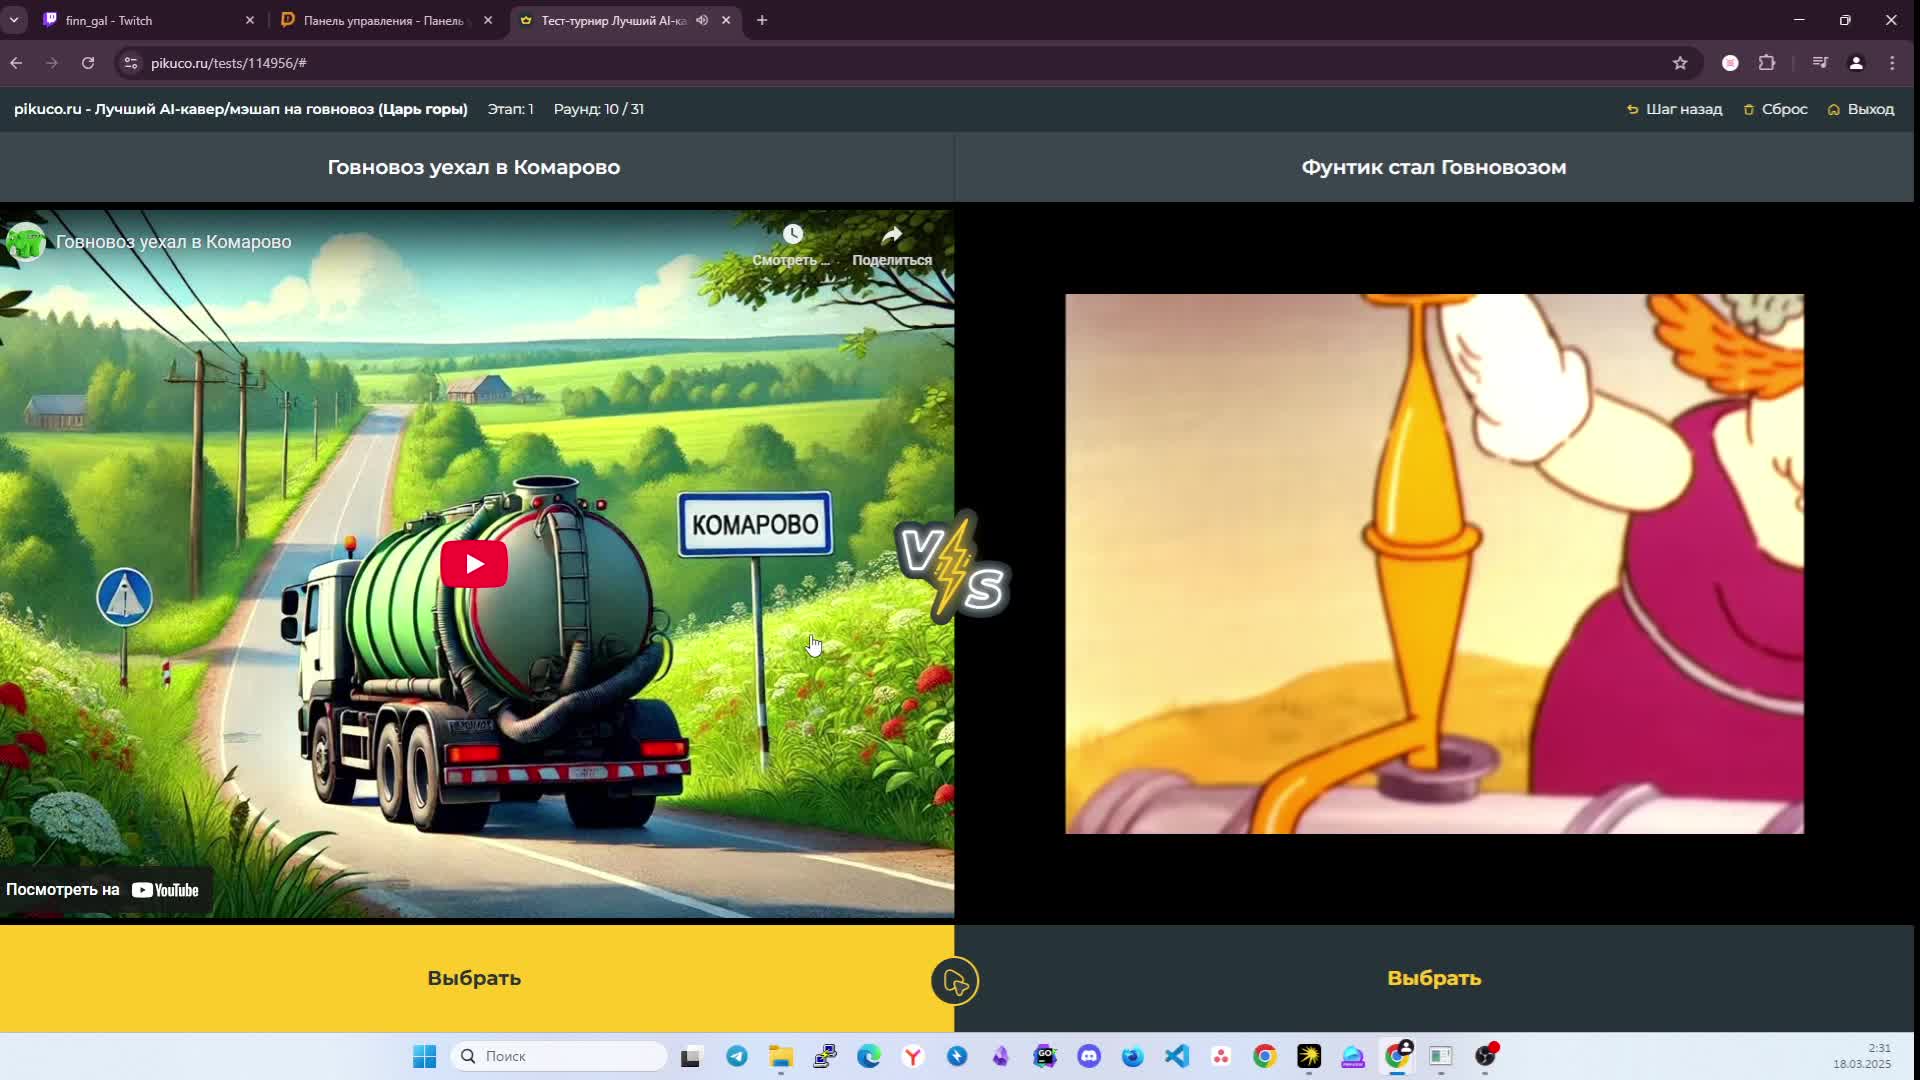Open the blue lightning-bolt app on the taskbar
The width and height of the screenshot is (1920, 1080).
tap(957, 1056)
